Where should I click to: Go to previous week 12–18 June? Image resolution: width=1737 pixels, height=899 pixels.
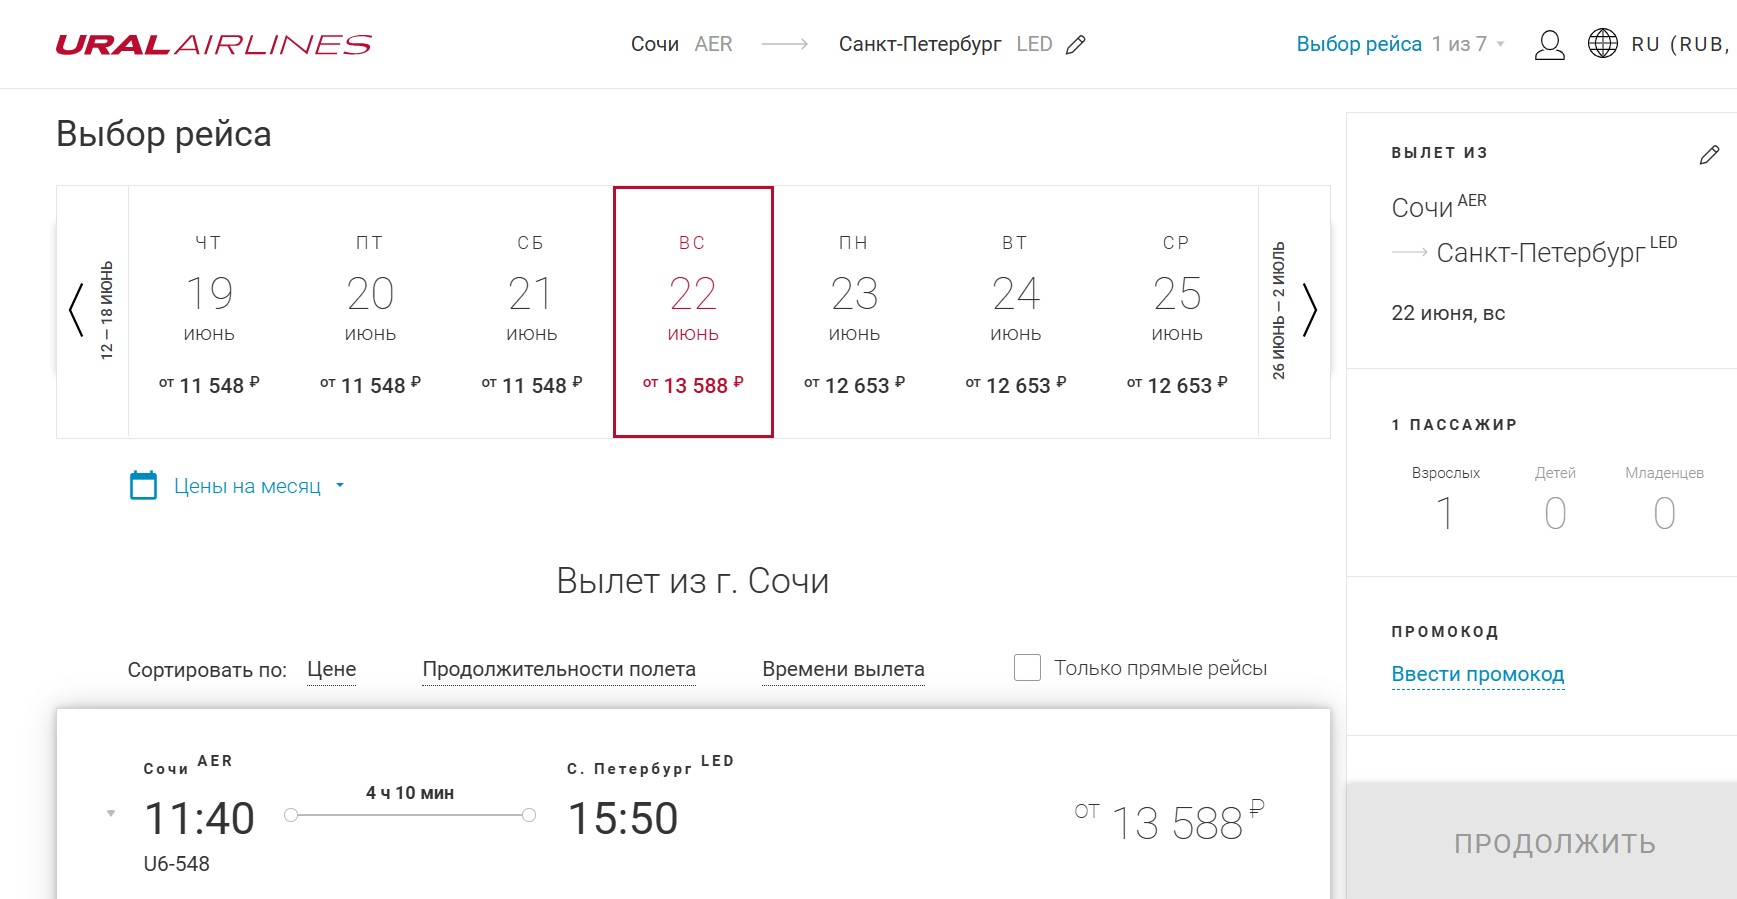tap(76, 311)
